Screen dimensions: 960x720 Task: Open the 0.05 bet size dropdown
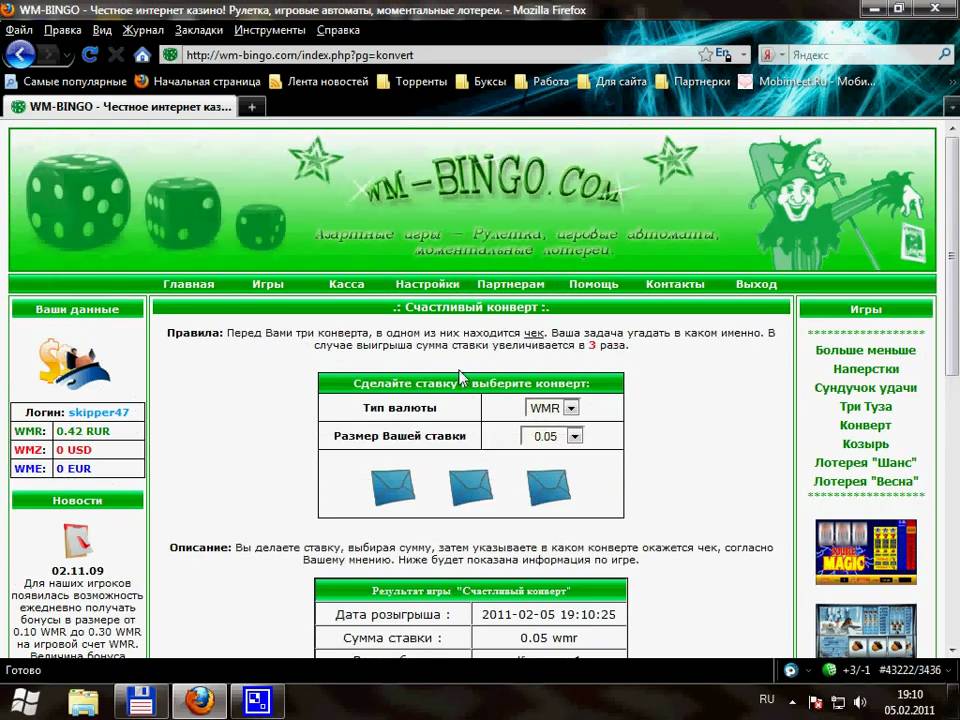551,436
